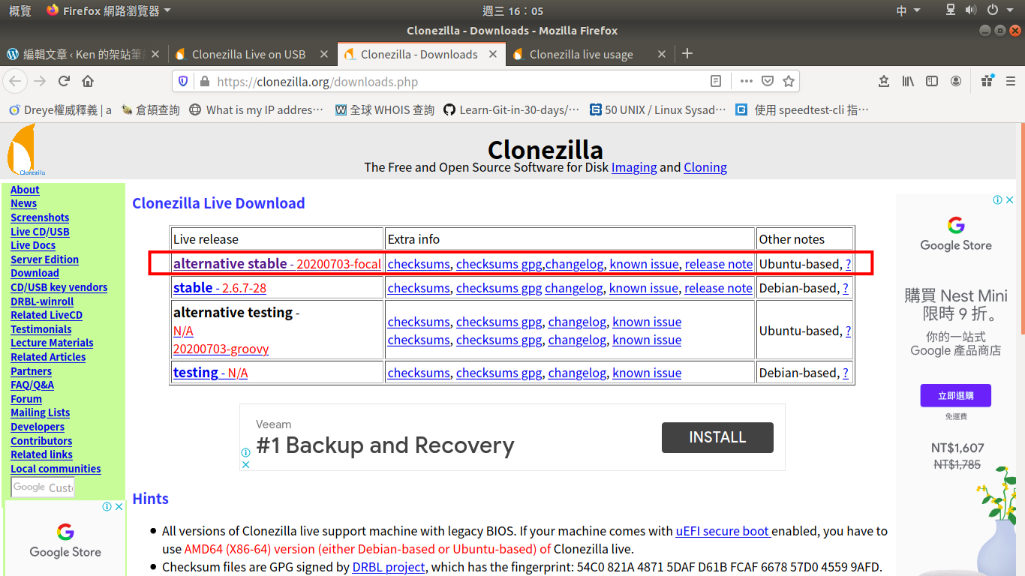
Task: Close the Veeam ad banner
Action: pos(246,464)
